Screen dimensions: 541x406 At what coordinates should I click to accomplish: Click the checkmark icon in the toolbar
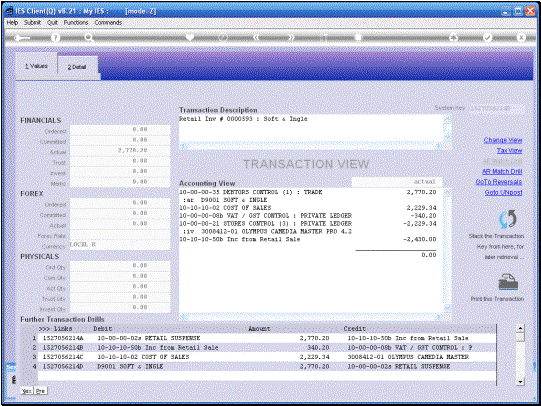point(488,37)
